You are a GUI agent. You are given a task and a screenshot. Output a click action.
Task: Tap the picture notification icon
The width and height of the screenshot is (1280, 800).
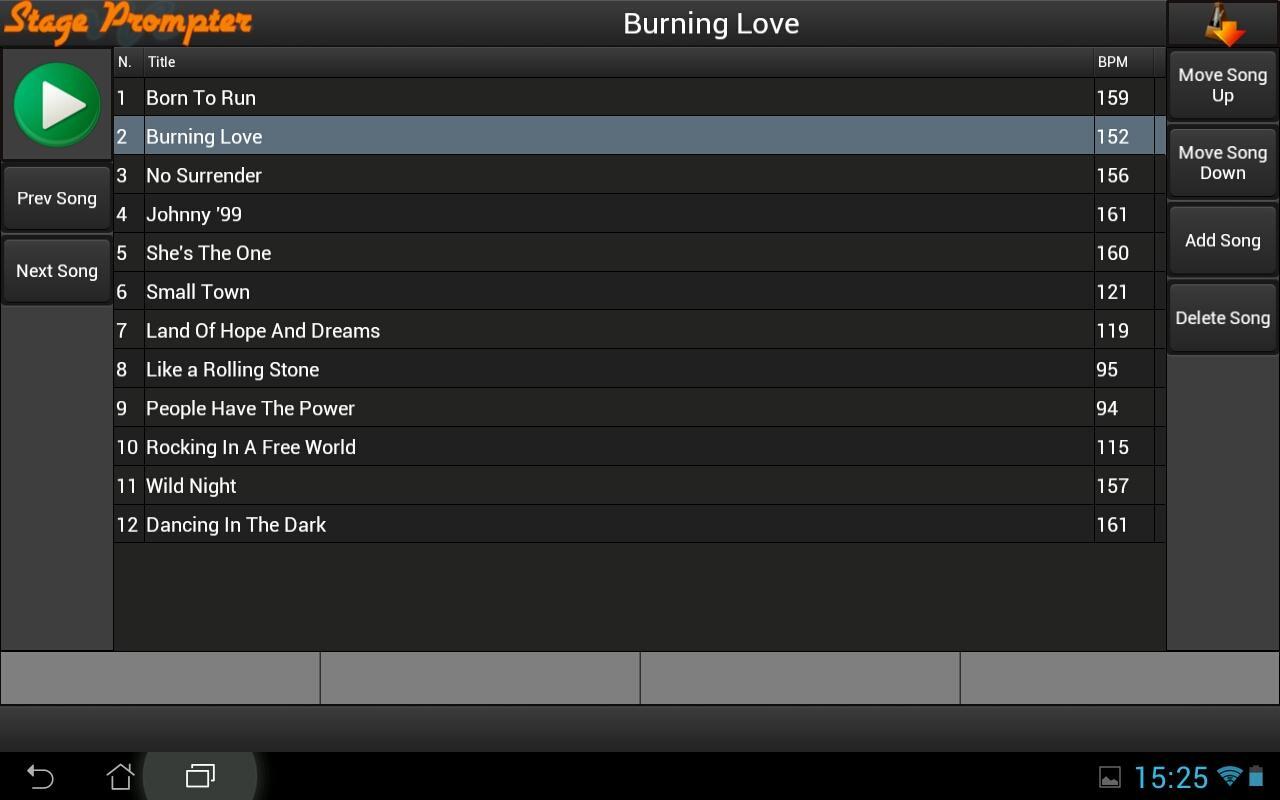click(1110, 777)
